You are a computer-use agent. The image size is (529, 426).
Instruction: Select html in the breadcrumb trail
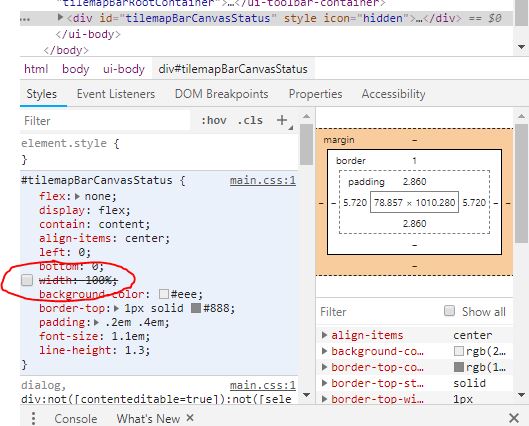click(x=36, y=69)
